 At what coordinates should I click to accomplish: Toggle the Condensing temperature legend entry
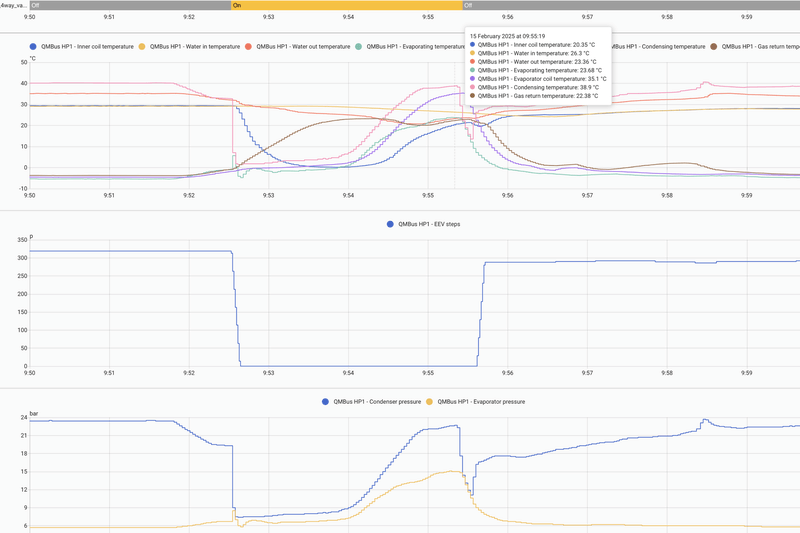[x=658, y=46]
